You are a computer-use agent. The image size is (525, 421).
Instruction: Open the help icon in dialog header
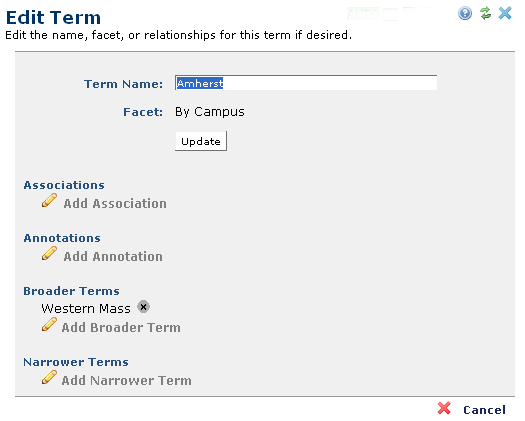(x=465, y=13)
